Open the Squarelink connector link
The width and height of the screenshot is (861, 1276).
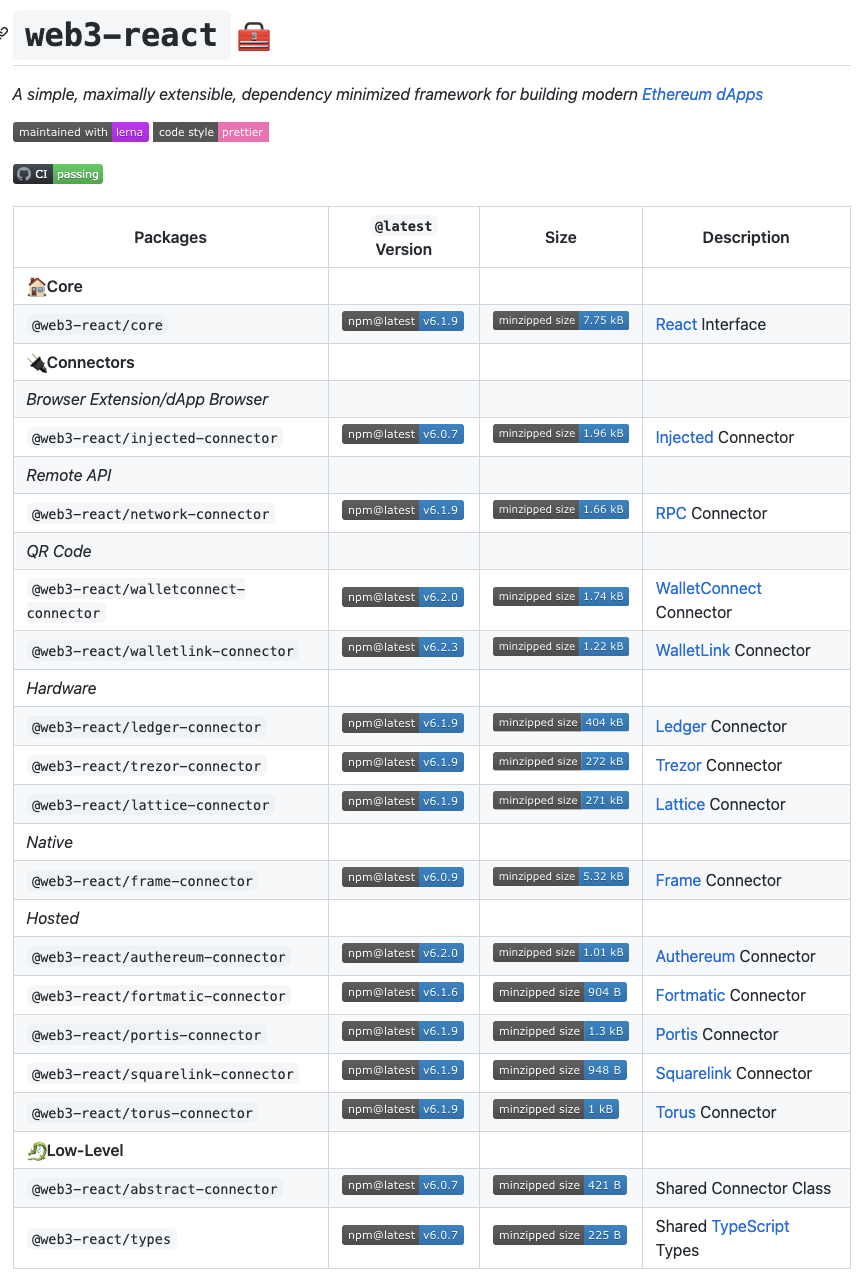[x=694, y=1073]
